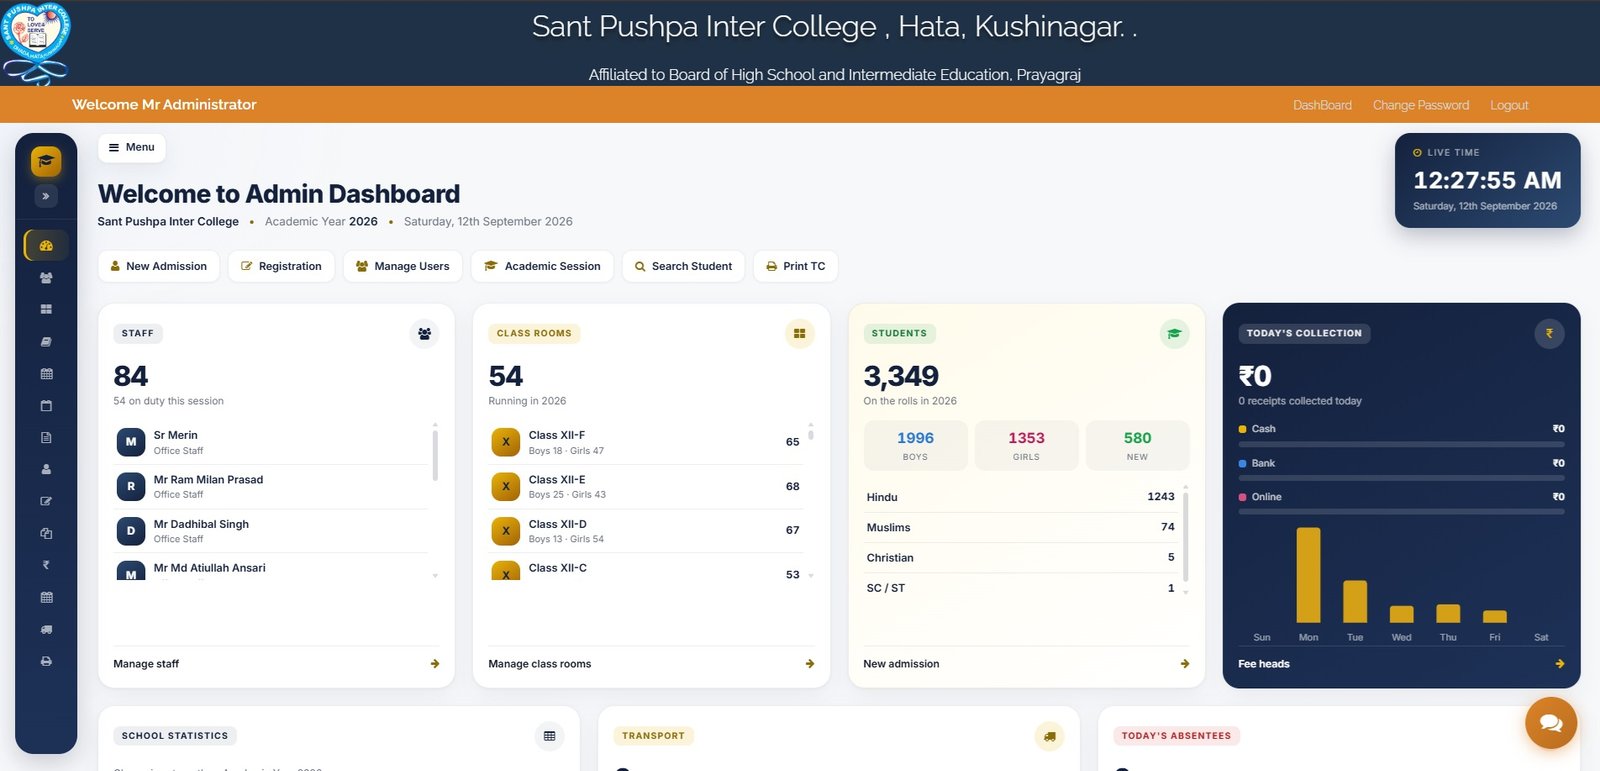Image resolution: width=1600 pixels, height=771 pixels.
Task: Click the graduation cap logo in sidebar
Action: (46, 161)
